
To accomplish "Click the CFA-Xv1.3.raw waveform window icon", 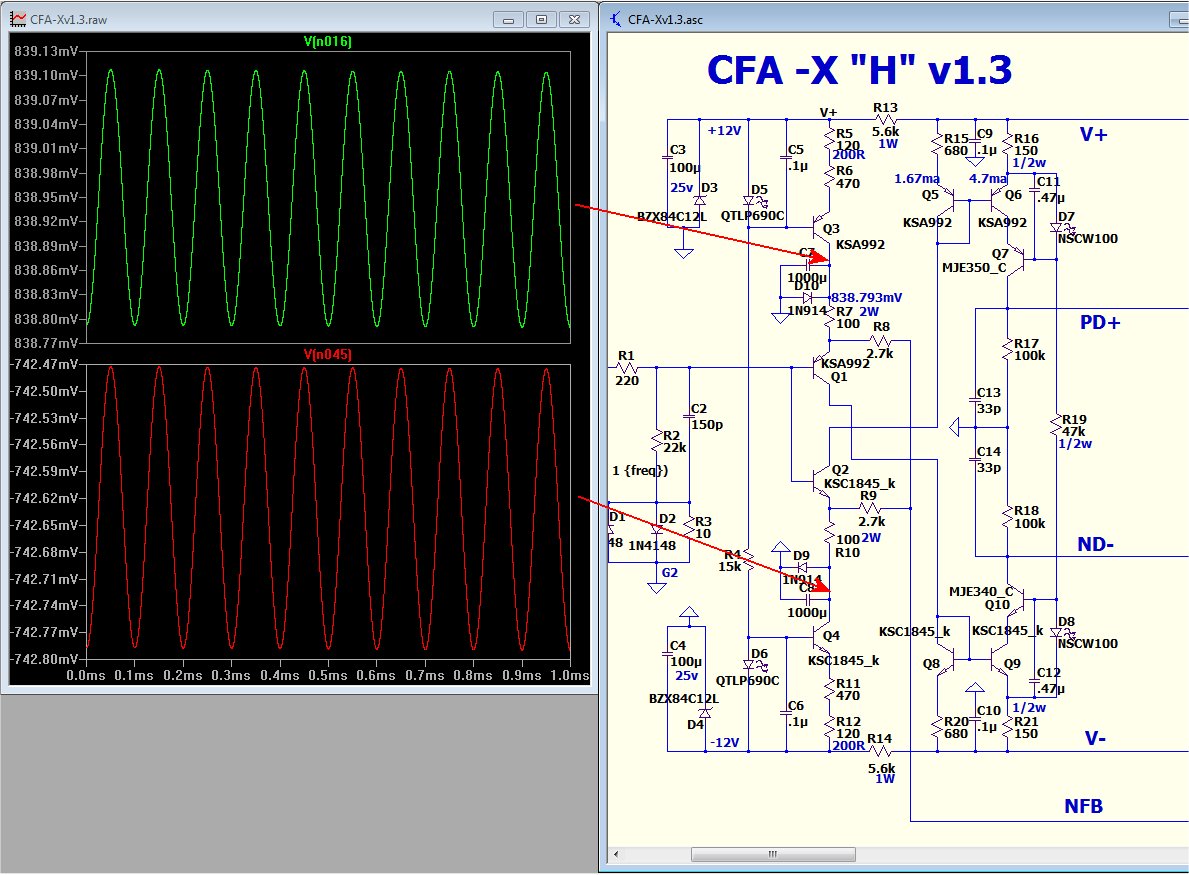I will point(17,19).
